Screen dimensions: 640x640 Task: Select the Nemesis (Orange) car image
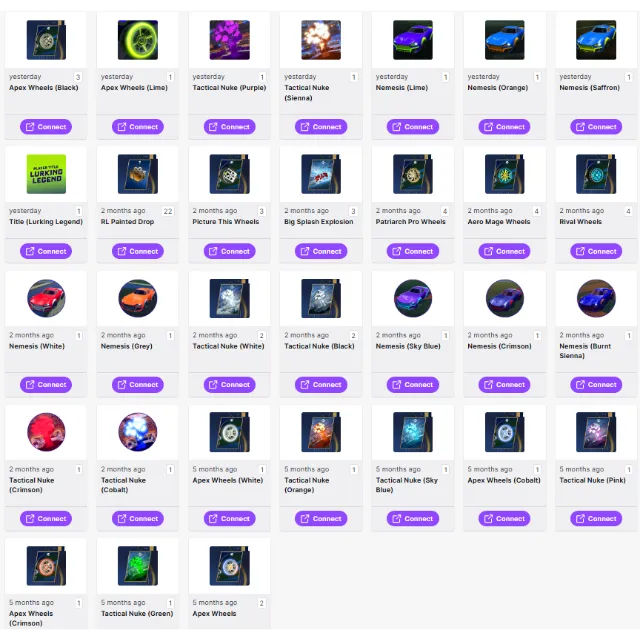point(504,40)
